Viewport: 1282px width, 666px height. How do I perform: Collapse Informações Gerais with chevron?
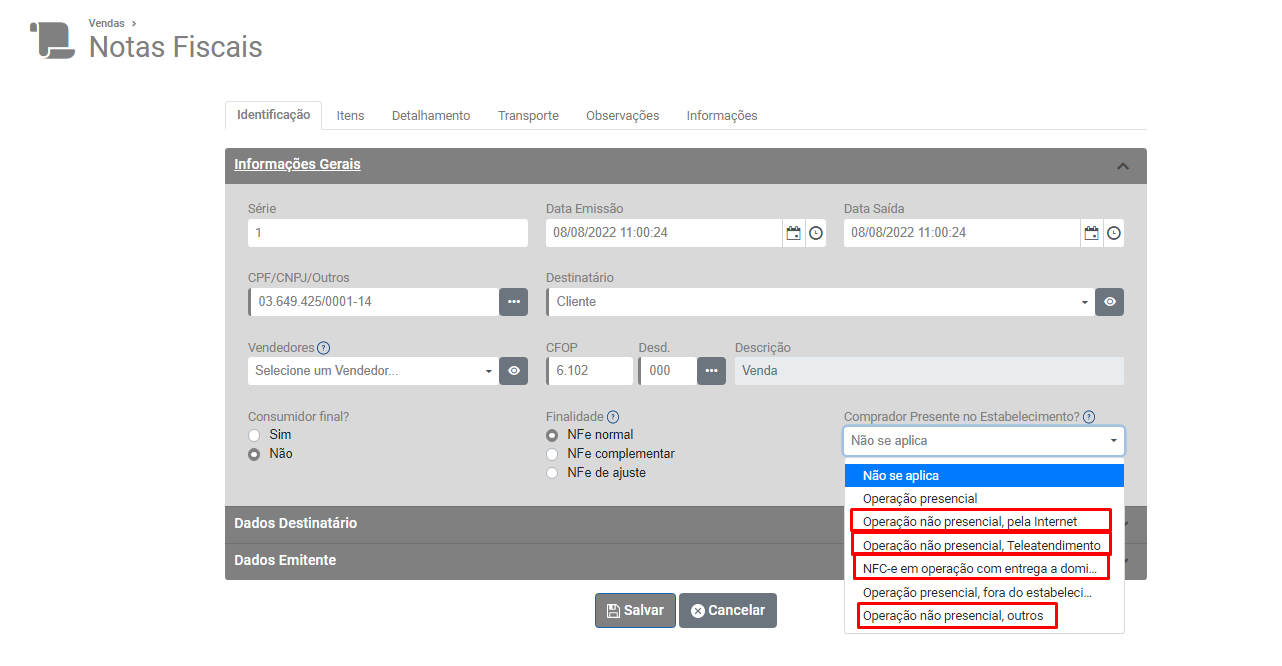(1122, 166)
